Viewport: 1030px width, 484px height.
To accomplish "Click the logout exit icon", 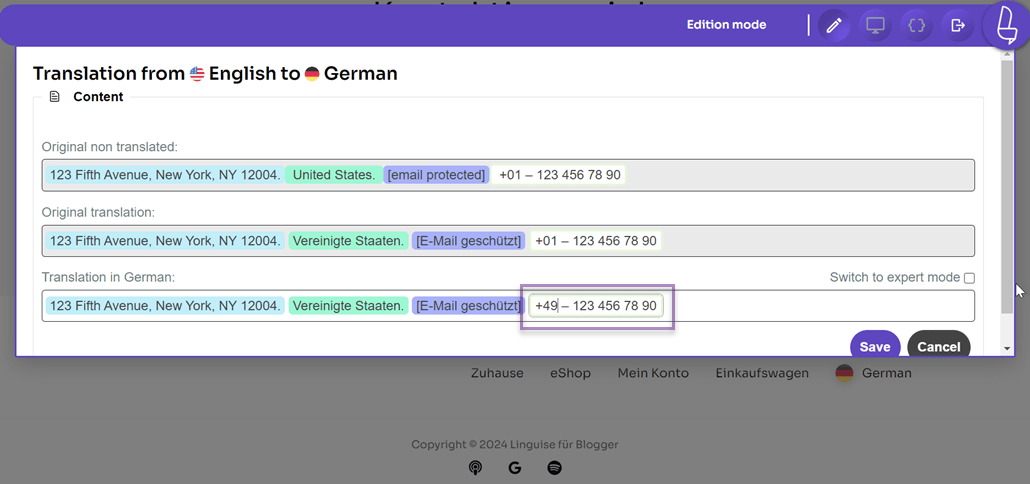I will (958, 26).
